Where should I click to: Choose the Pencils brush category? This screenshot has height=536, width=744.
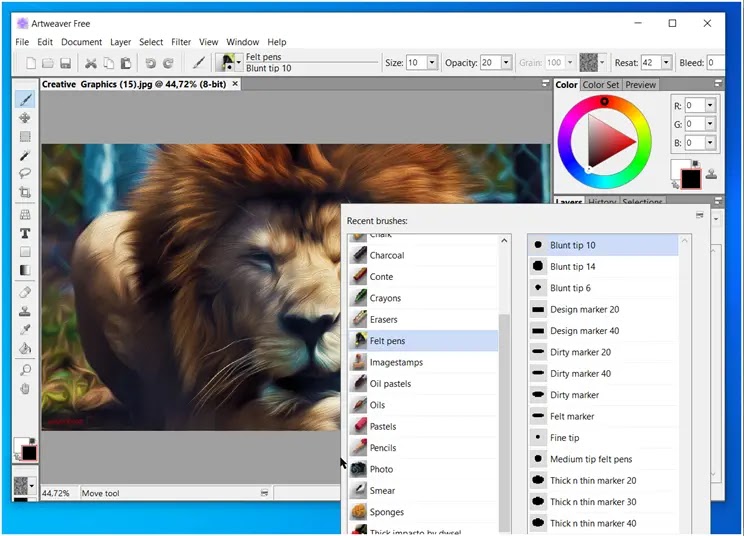point(424,447)
